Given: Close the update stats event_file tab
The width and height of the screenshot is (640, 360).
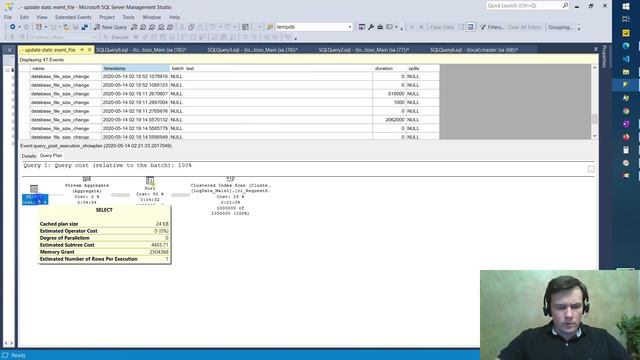Looking at the screenshot, I should pos(90,50).
